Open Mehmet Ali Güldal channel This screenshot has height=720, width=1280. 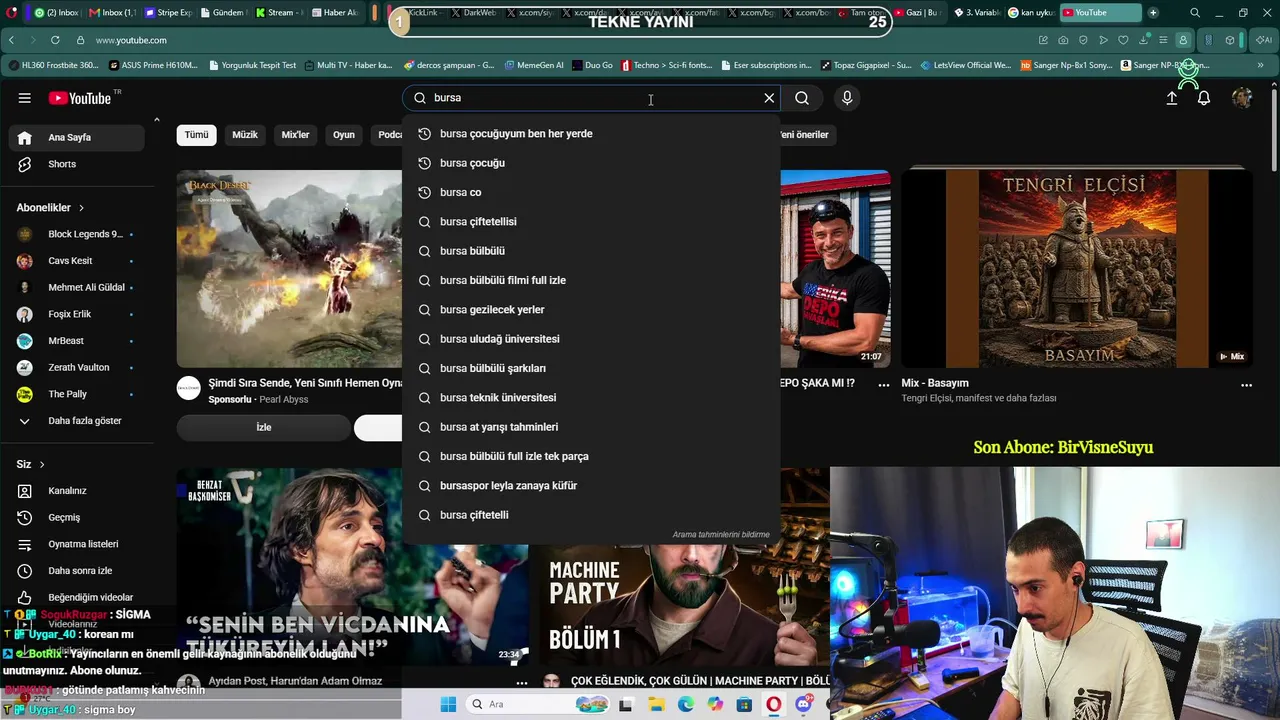(x=78, y=288)
